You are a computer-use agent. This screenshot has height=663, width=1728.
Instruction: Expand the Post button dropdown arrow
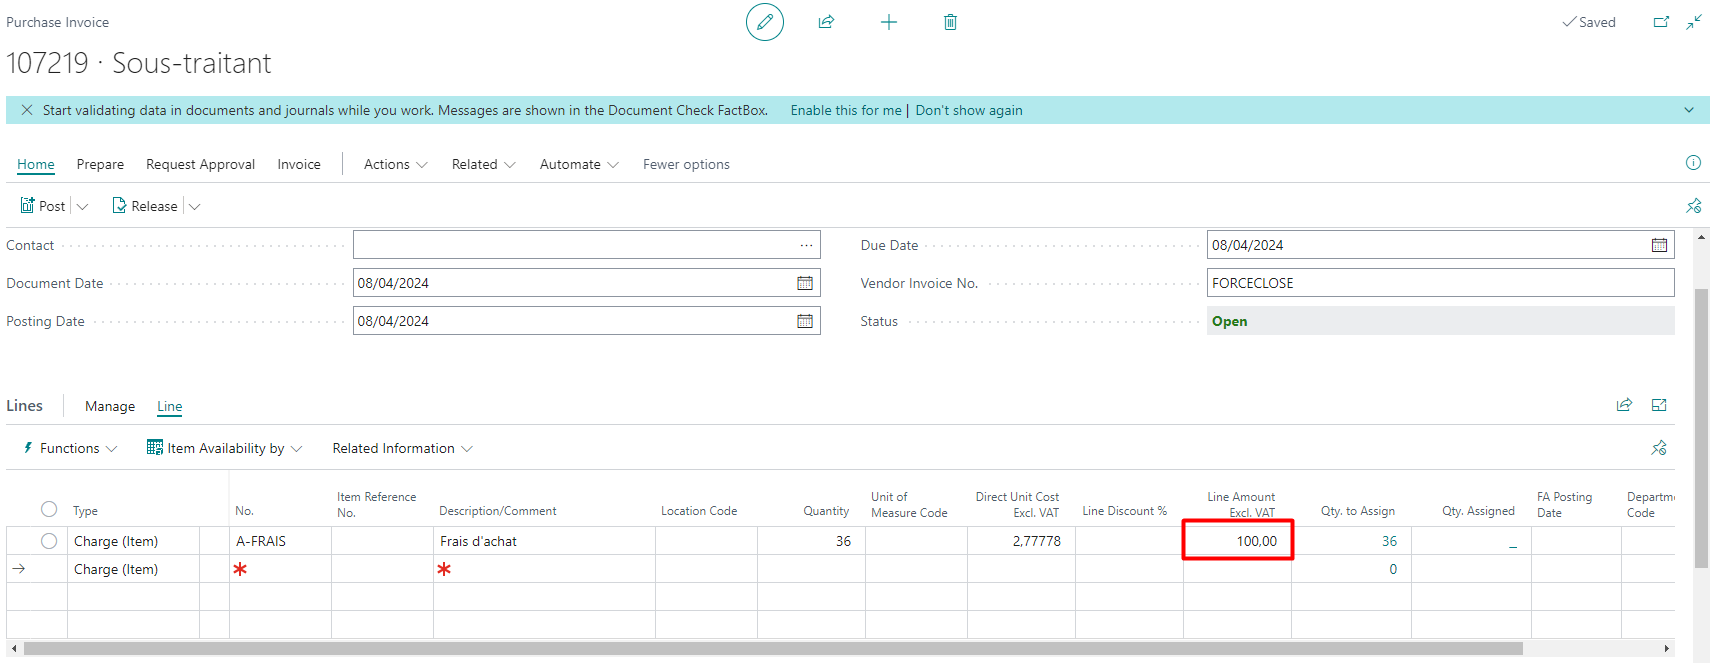coord(83,207)
